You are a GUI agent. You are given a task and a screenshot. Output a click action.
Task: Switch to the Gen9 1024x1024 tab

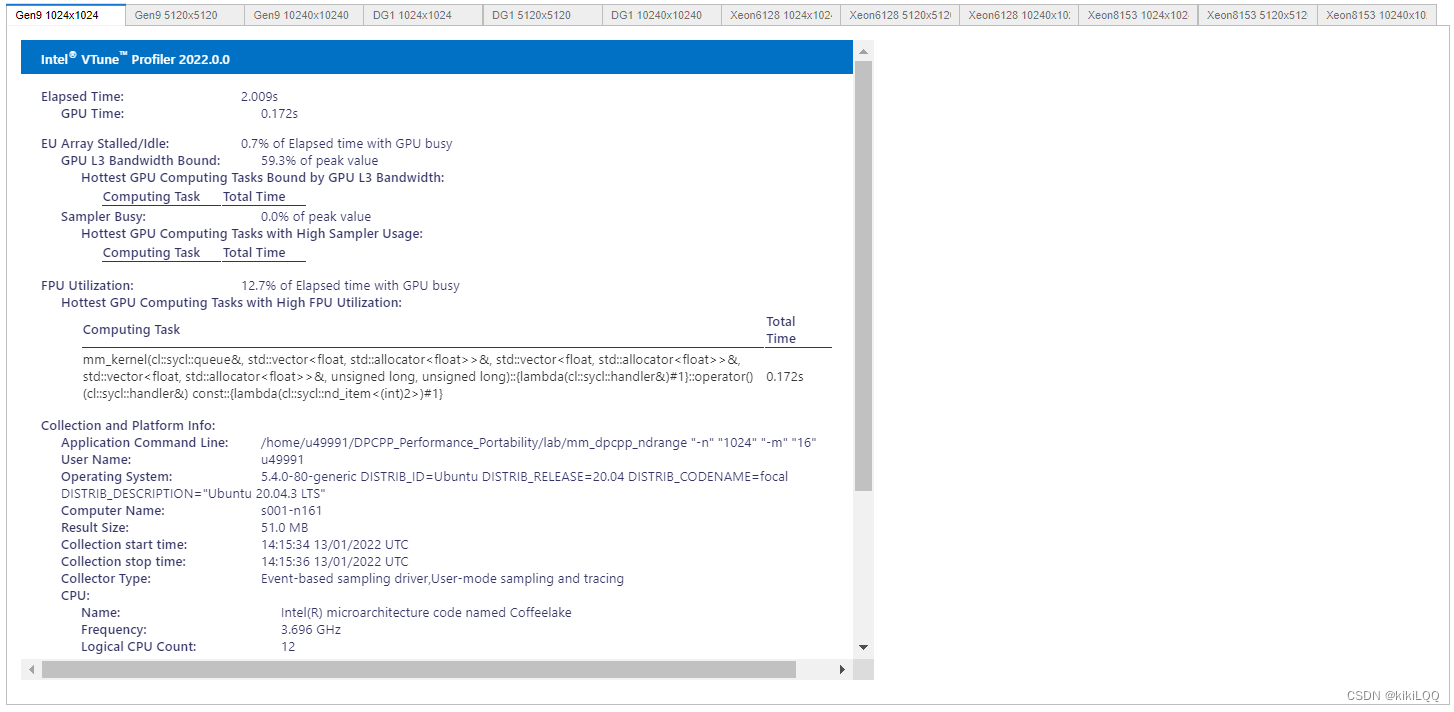(x=66, y=14)
